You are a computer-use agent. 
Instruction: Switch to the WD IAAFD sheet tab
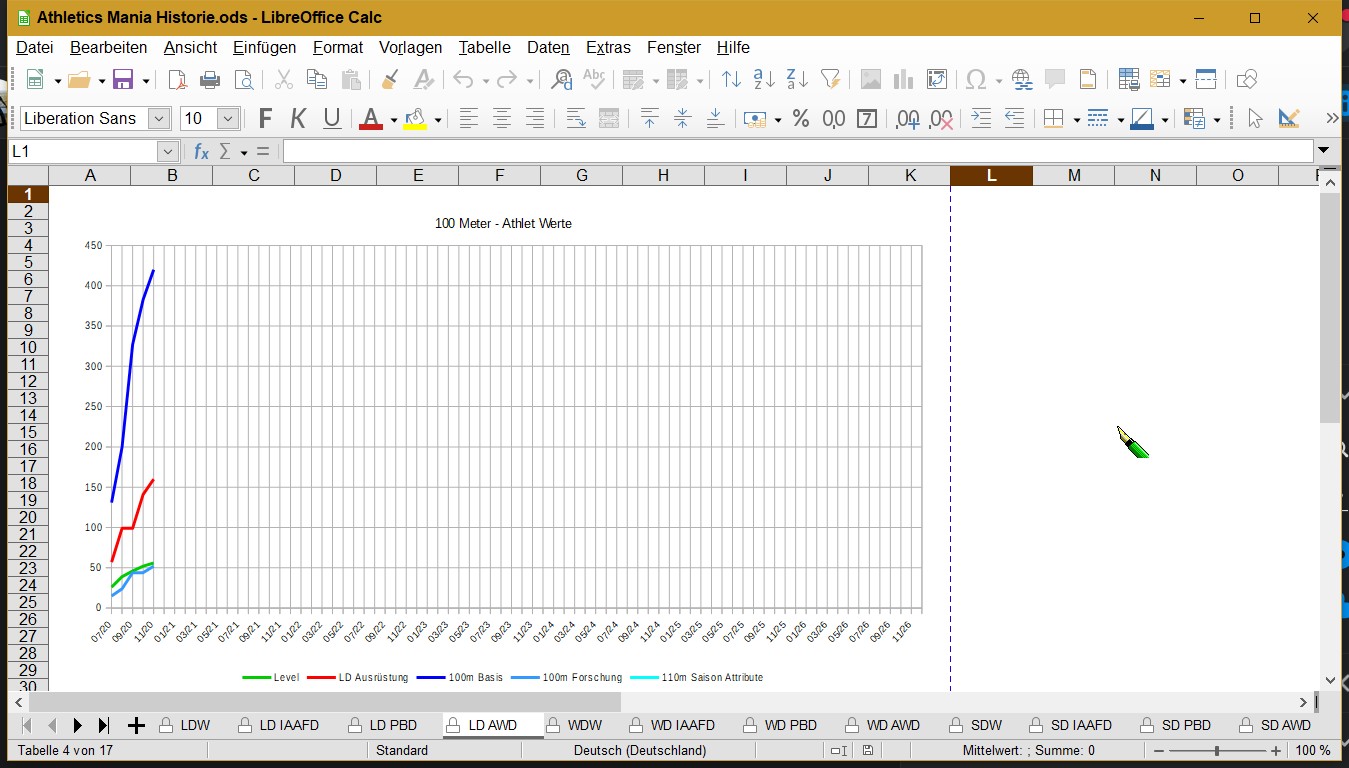coord(672,725)
